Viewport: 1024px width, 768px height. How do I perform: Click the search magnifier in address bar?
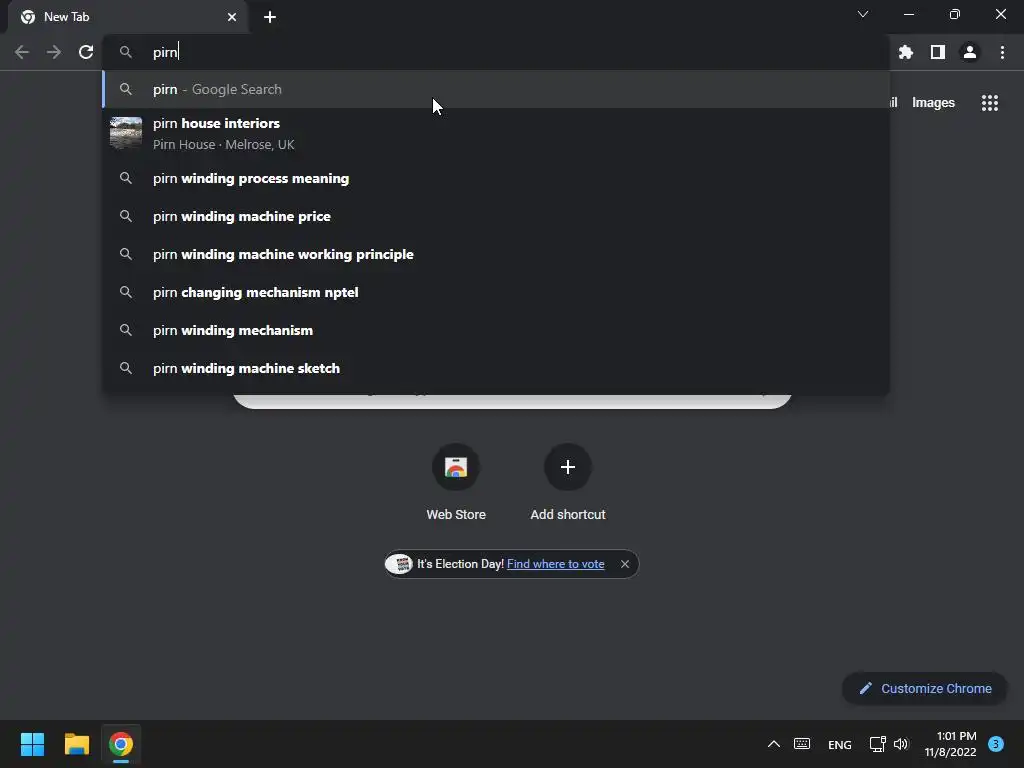(126, 52)
